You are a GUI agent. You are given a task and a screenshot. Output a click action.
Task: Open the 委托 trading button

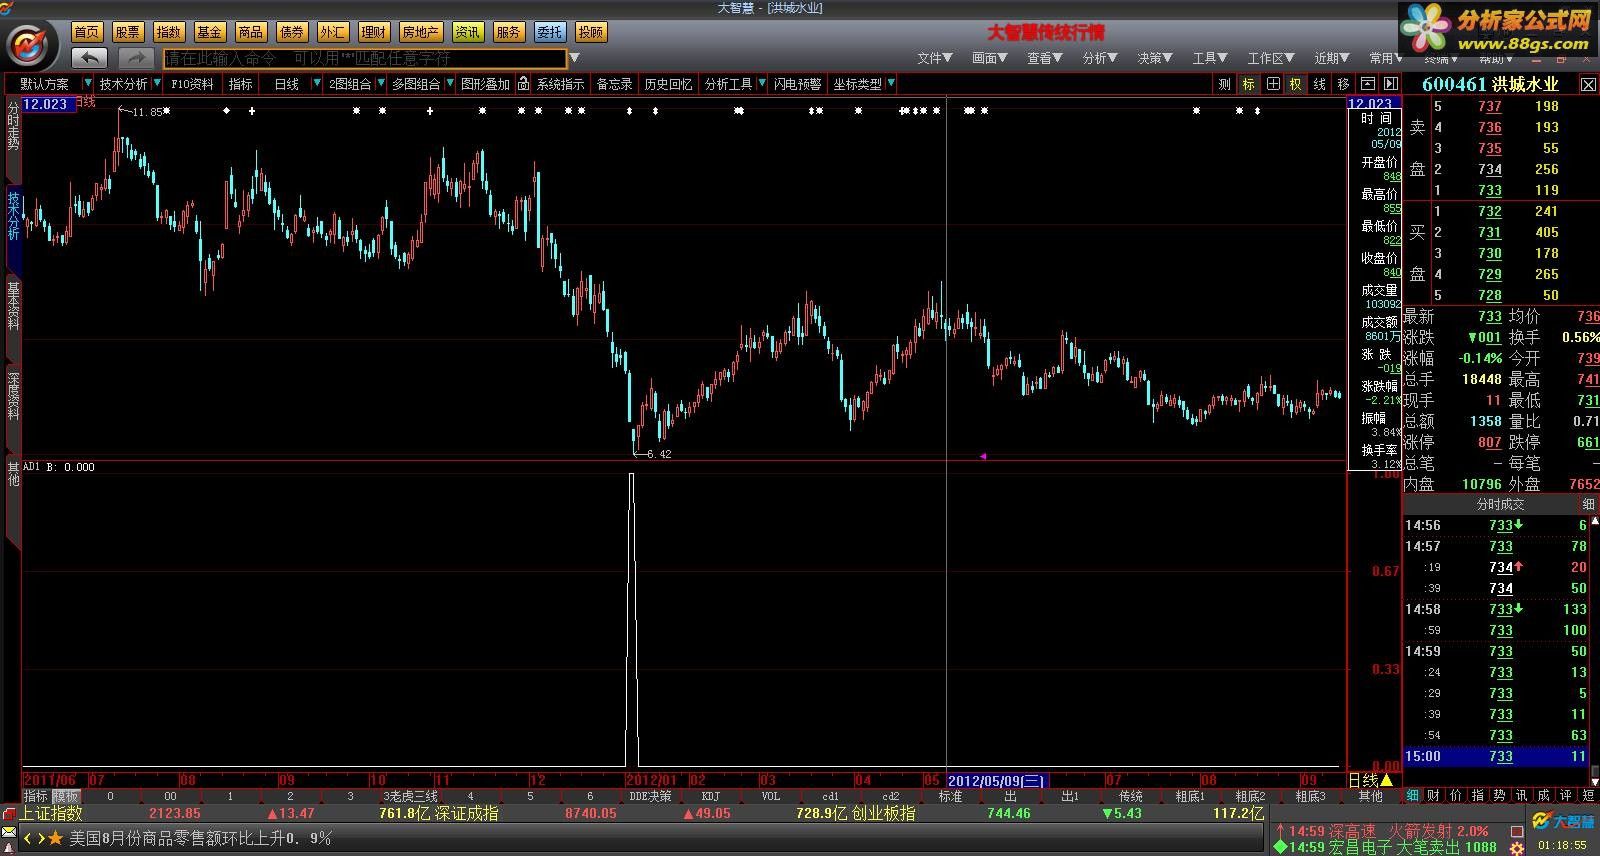tap(549, 32)
